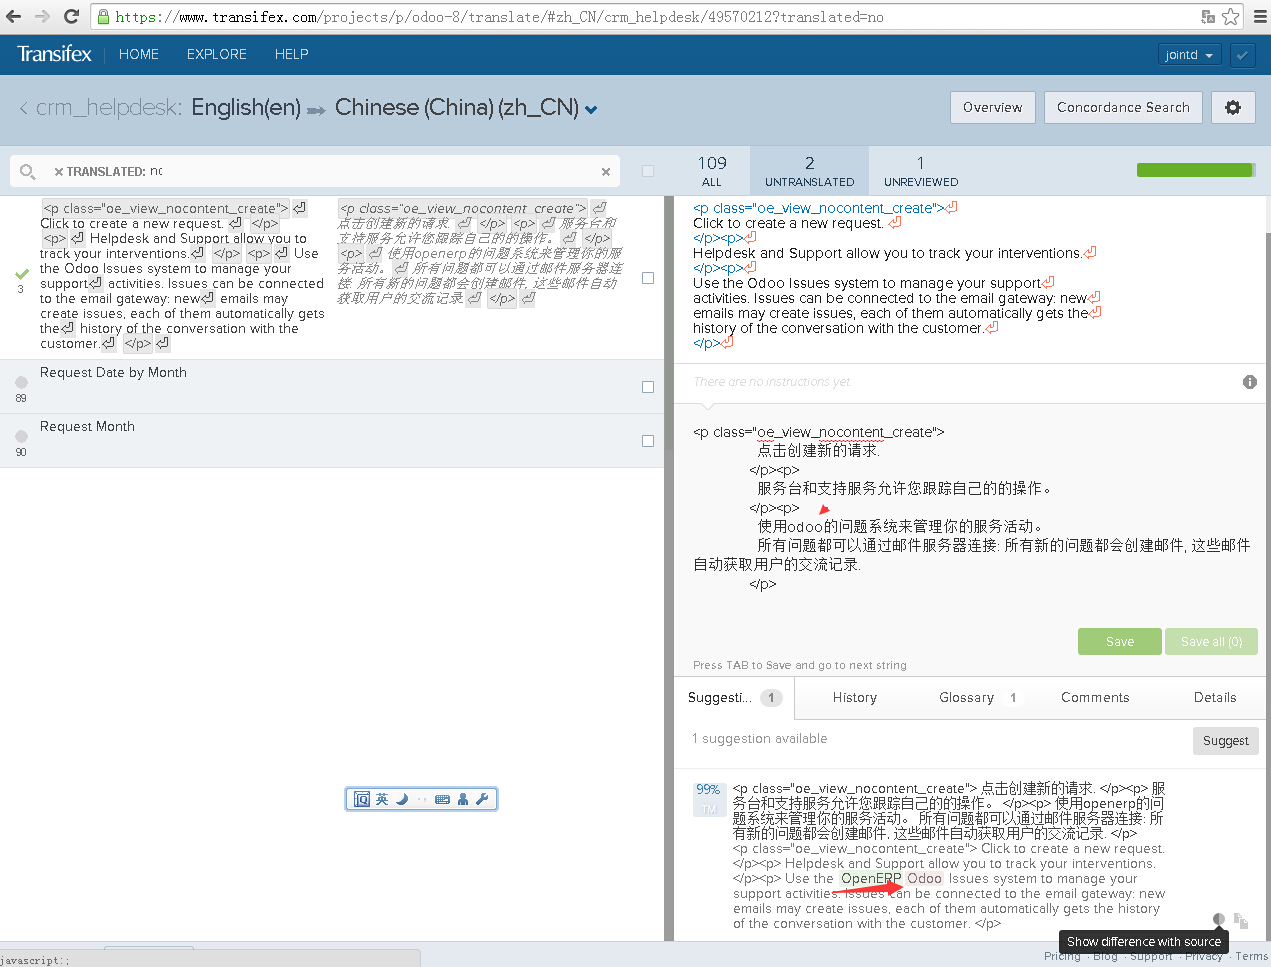Open the Glossary tab

pyautogui.click(x=966, y=698)
